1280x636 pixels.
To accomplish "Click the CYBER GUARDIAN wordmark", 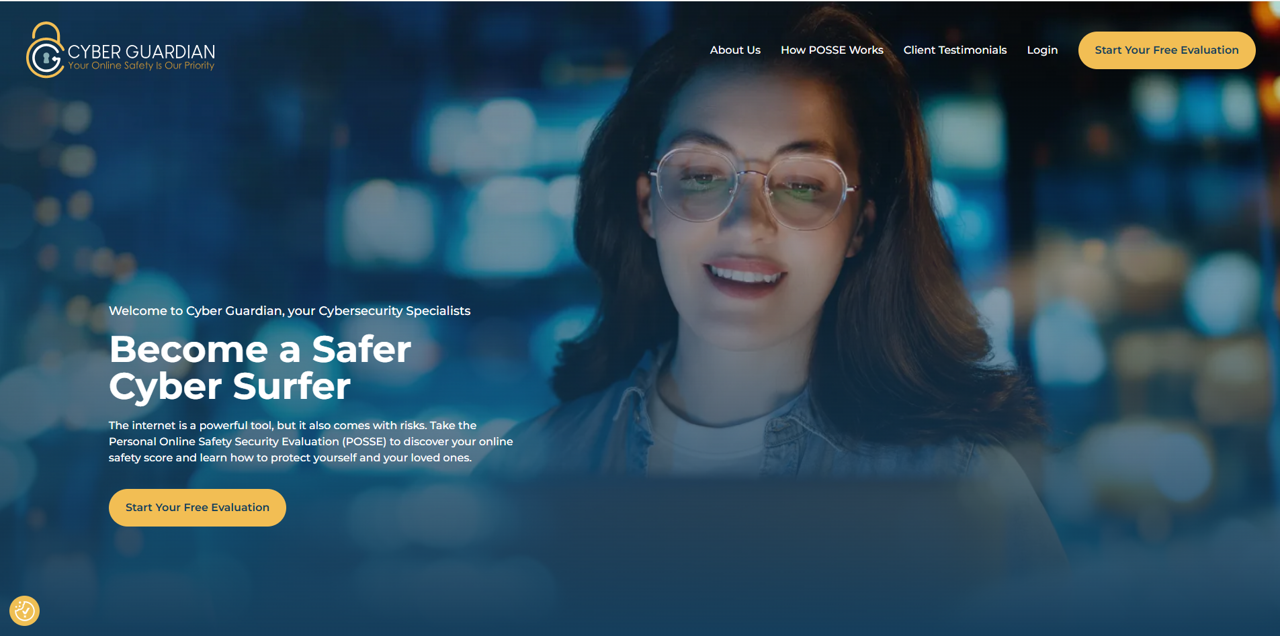I will (x=141, y=50).
